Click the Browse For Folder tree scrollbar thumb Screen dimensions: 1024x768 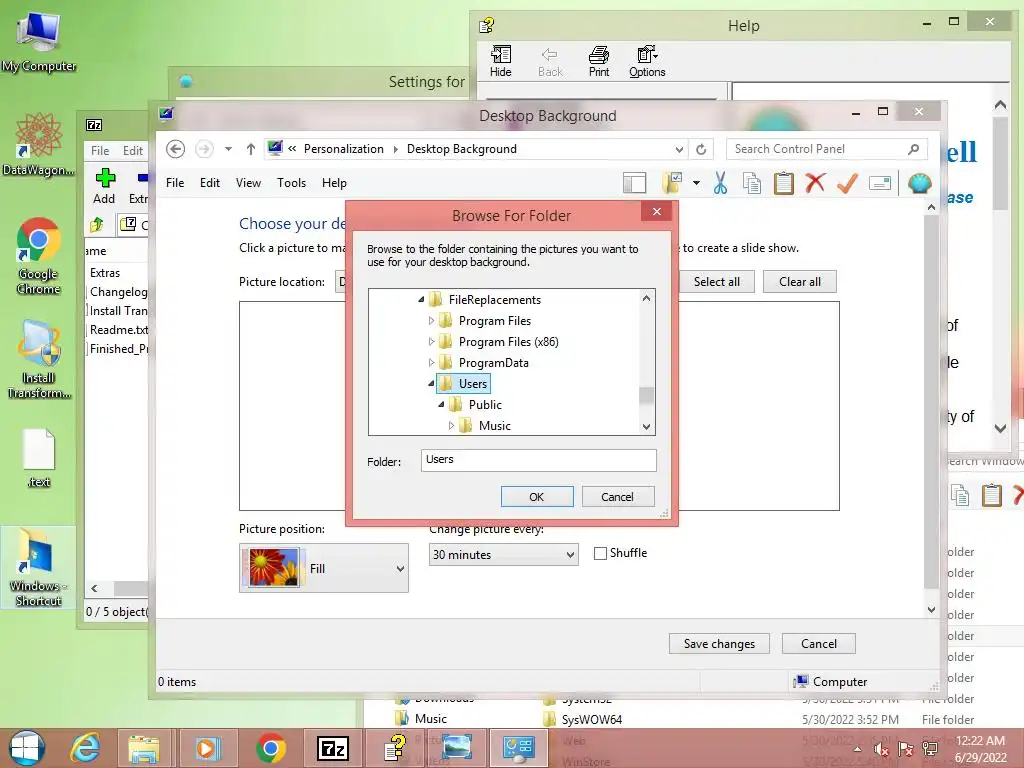[647, 396]
